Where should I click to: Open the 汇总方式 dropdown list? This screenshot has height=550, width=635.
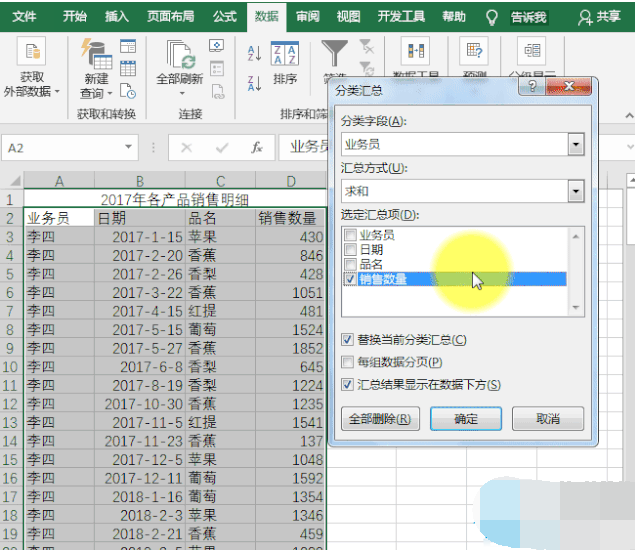(x=575, y=191)
